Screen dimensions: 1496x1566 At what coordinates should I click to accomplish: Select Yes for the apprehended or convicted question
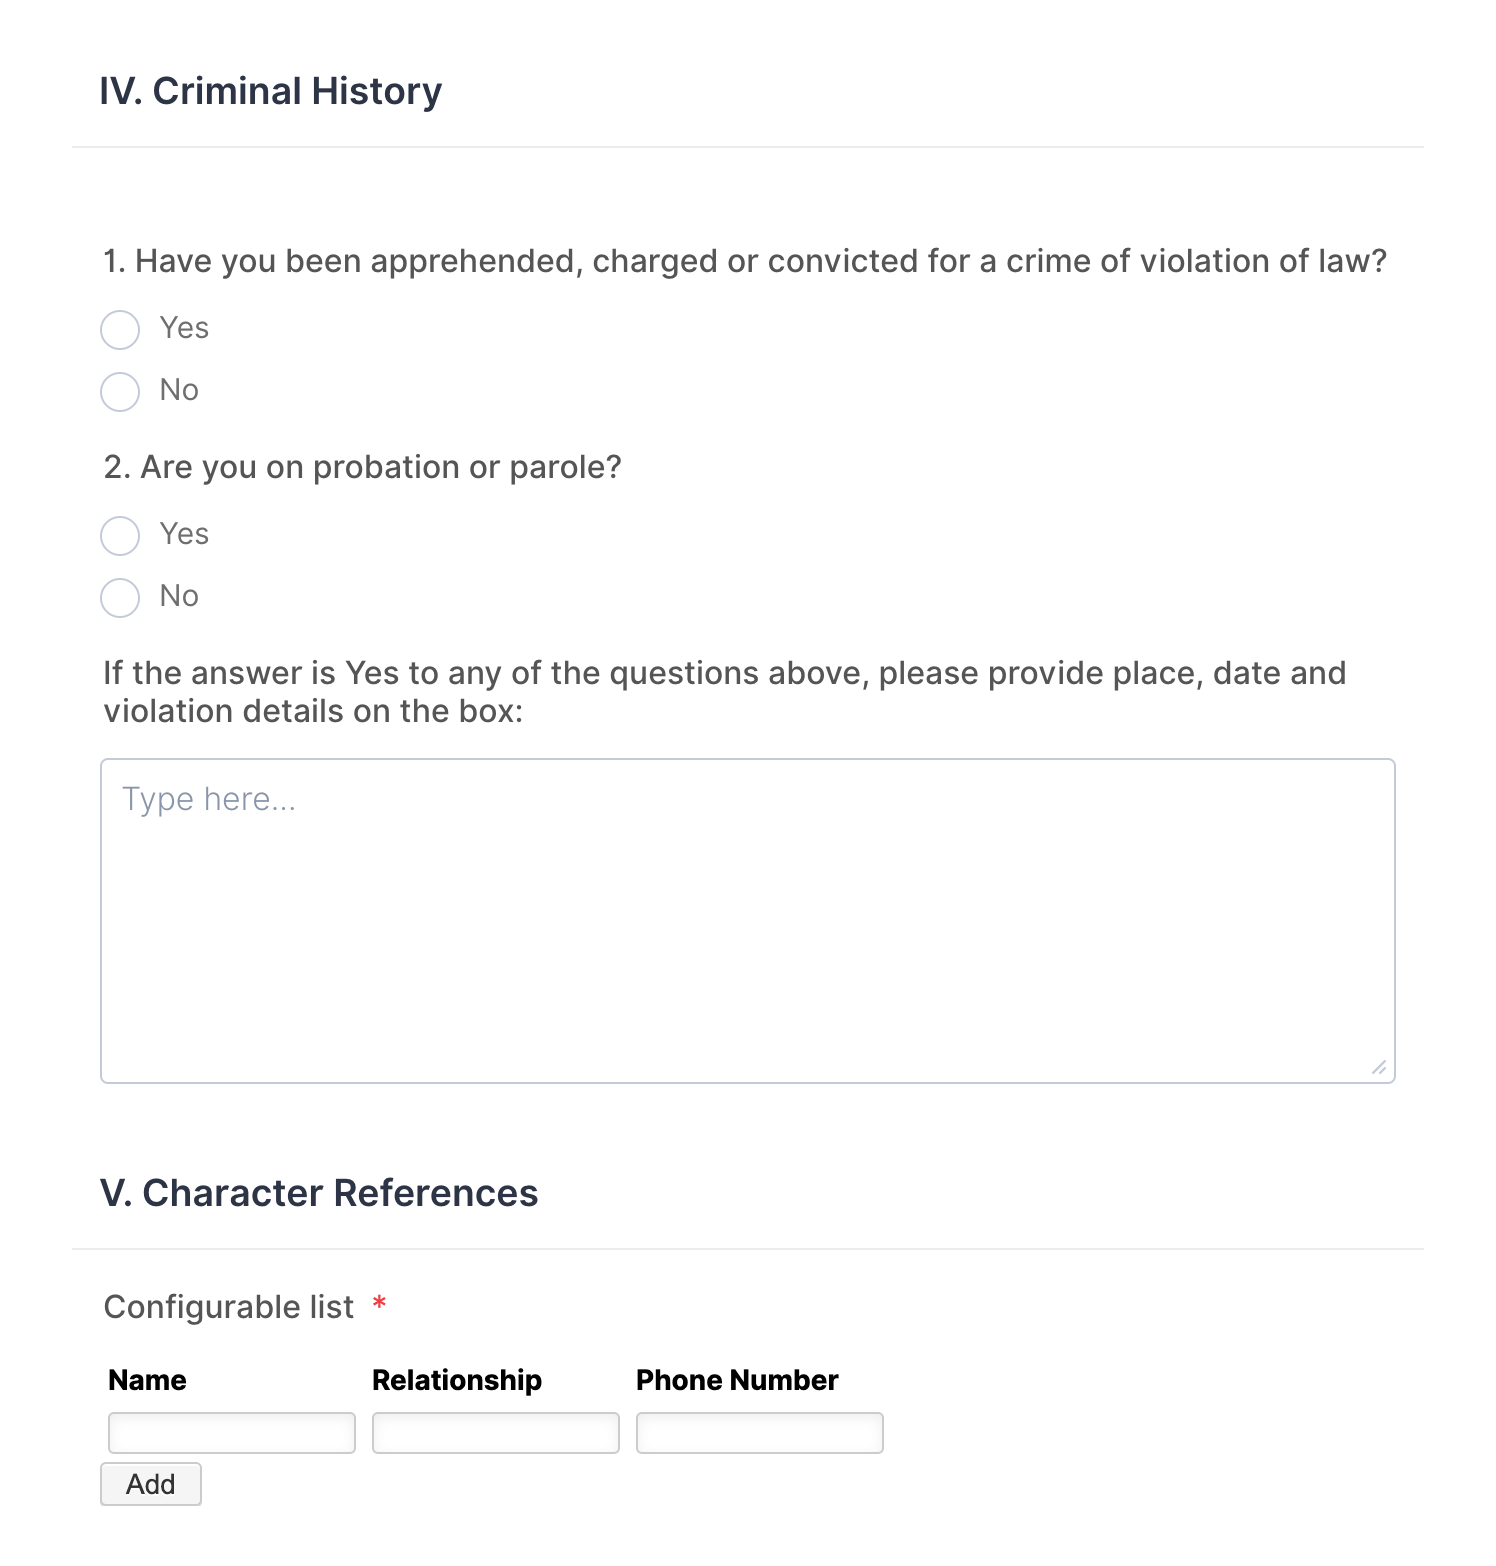click(x=120, y=330)
